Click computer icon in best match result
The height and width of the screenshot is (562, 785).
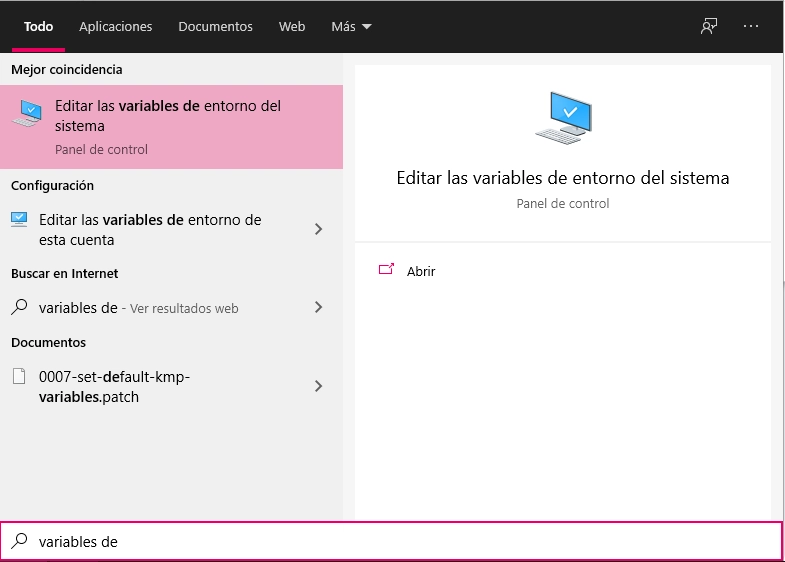[27, 113]
